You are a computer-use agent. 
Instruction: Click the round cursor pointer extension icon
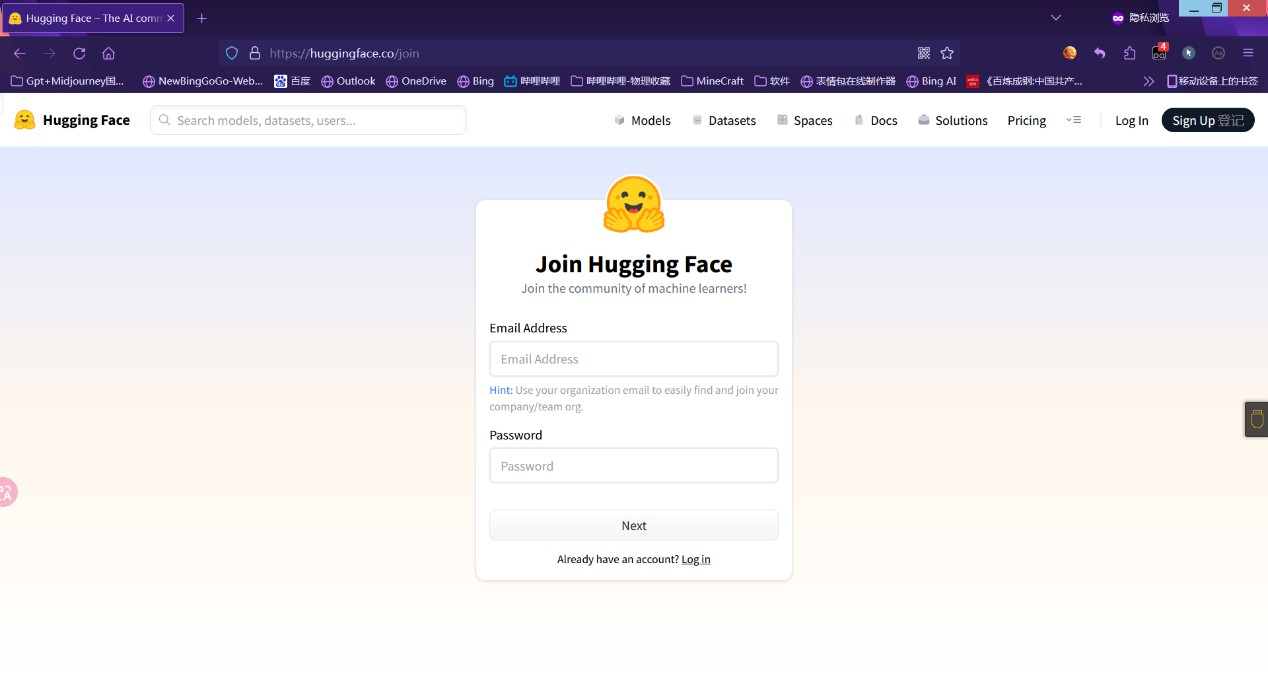[1189, 53]
